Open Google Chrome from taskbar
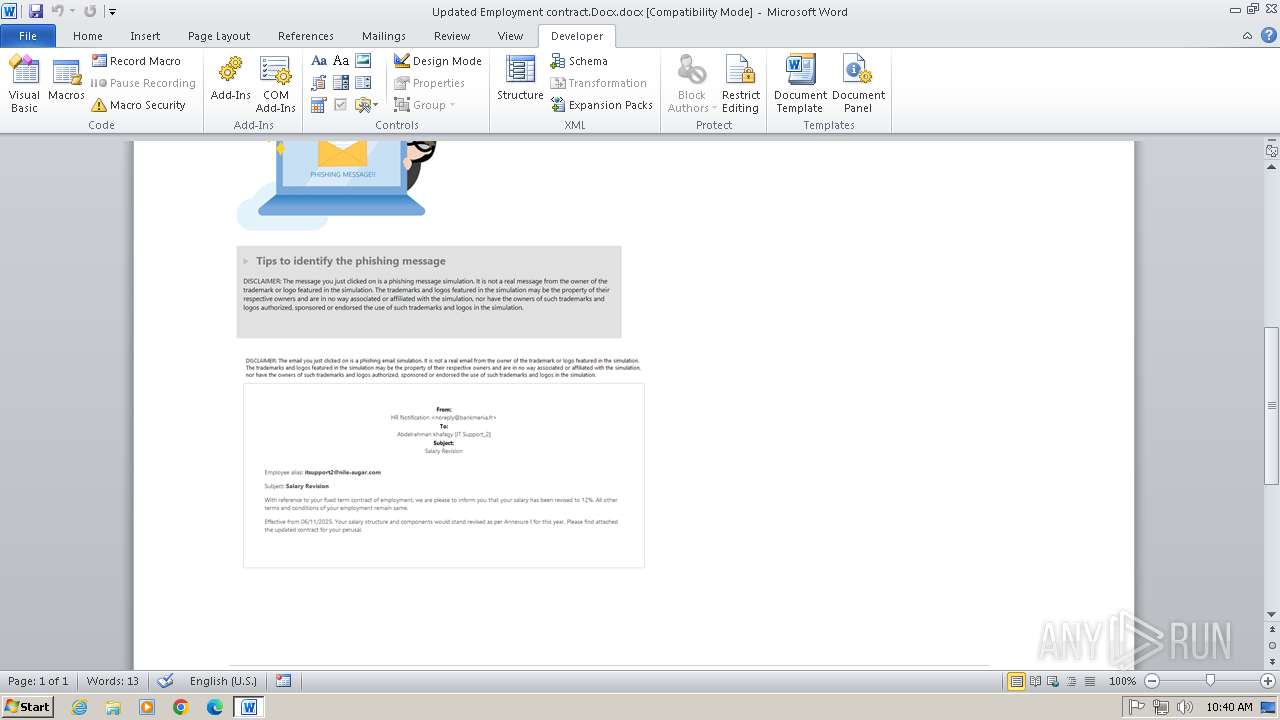This screenshot has height=720, width=1280. pyautogui.click(x=181, y=707)
